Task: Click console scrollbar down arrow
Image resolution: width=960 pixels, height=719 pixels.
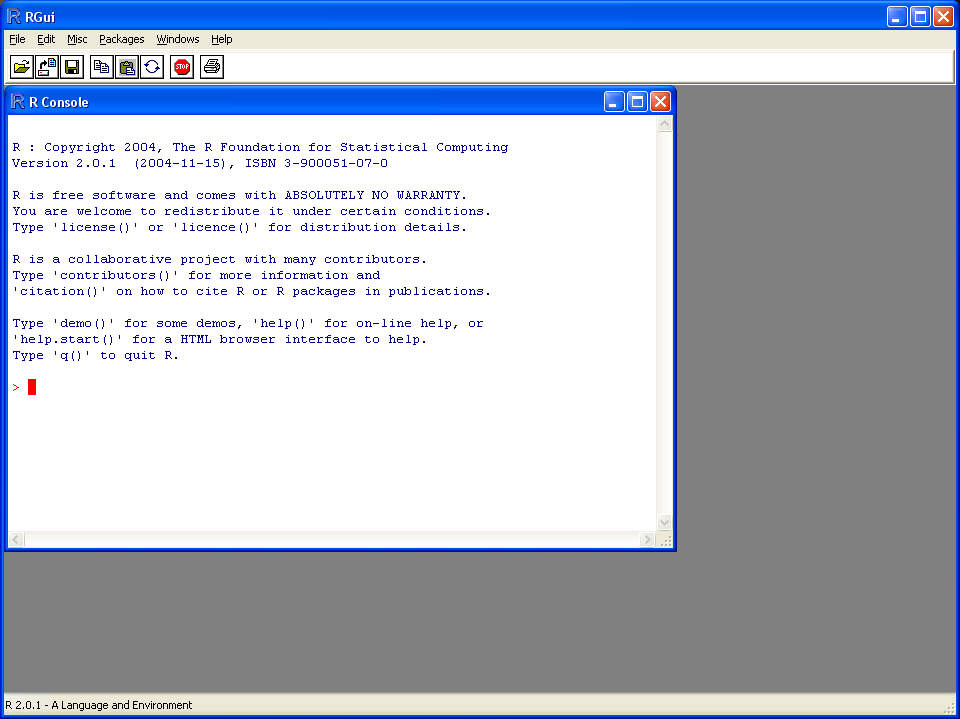Action: (664, 522)
